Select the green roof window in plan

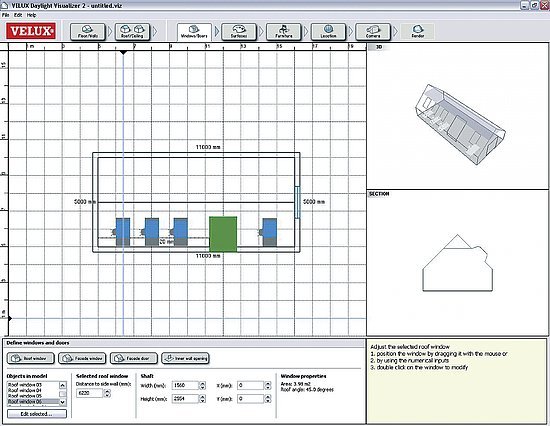[223, 234]
